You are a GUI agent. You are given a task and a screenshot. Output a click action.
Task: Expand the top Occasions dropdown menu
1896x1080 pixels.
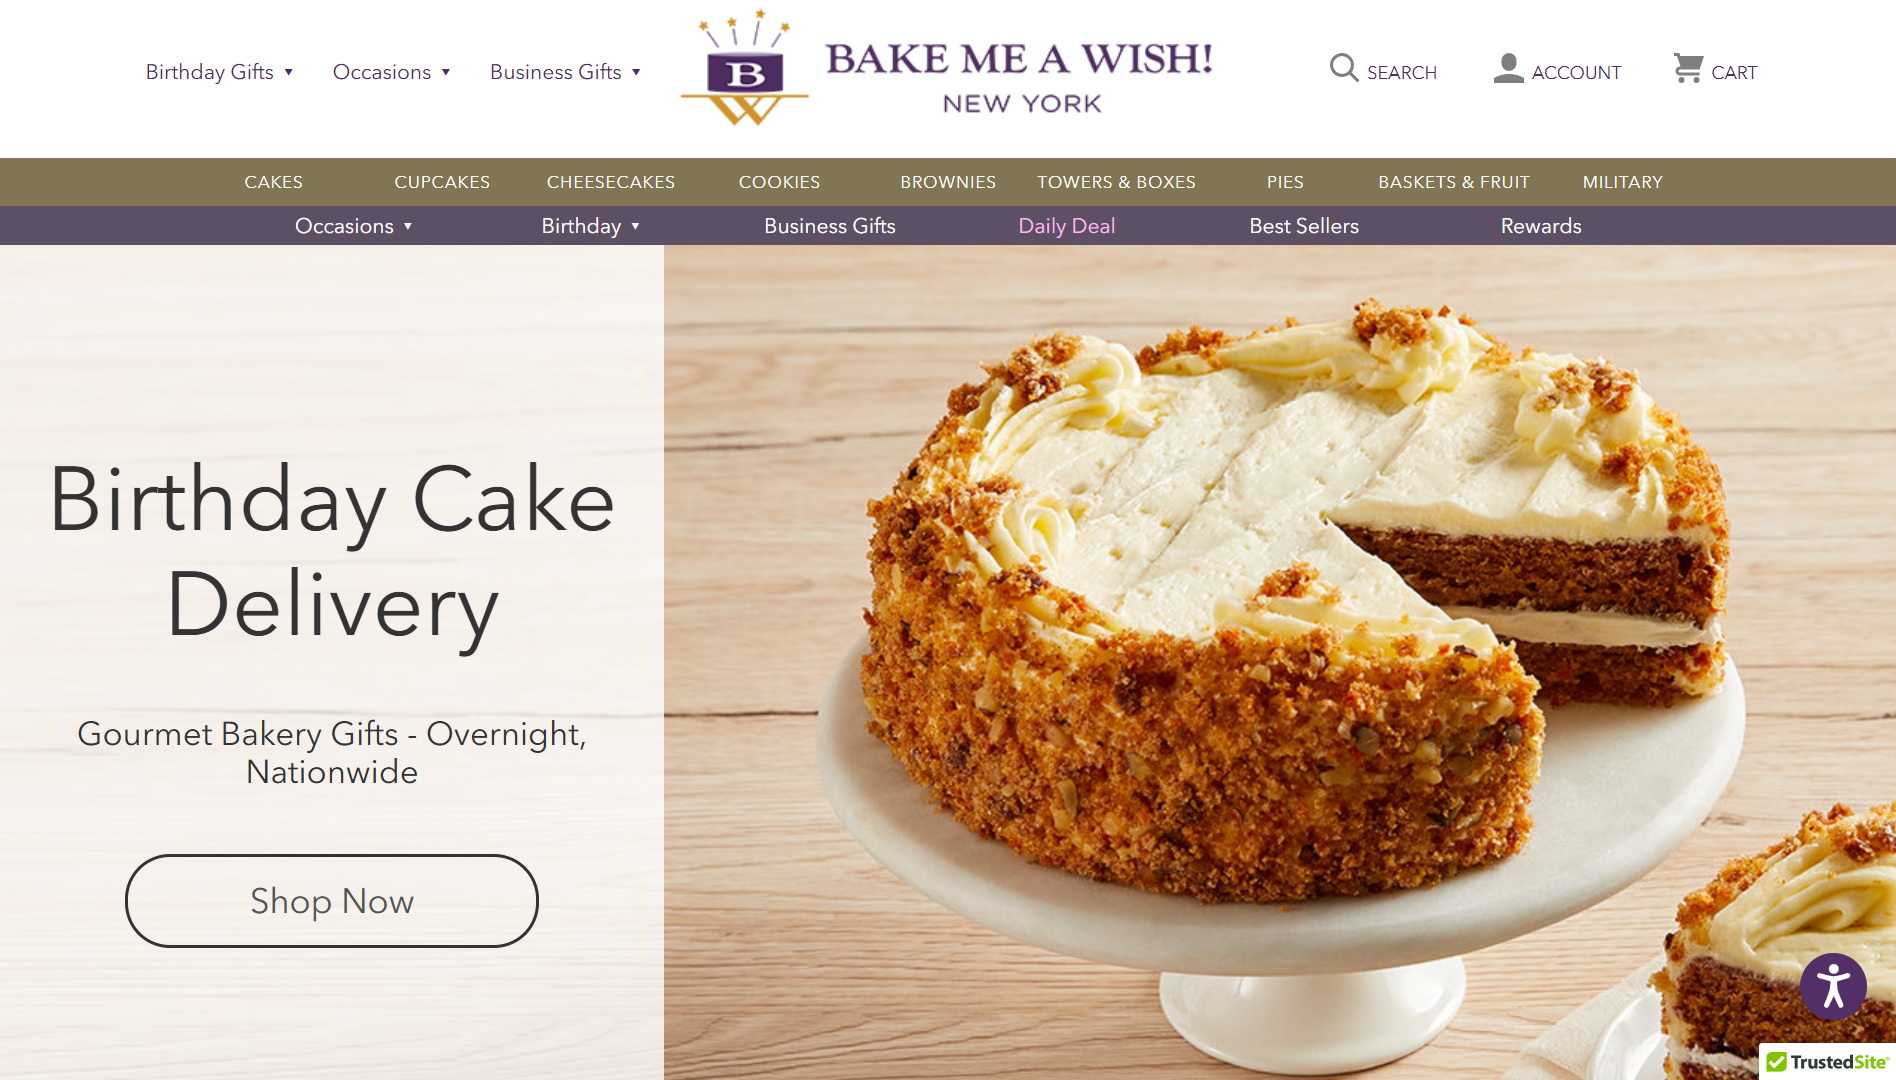coord(391,72)
